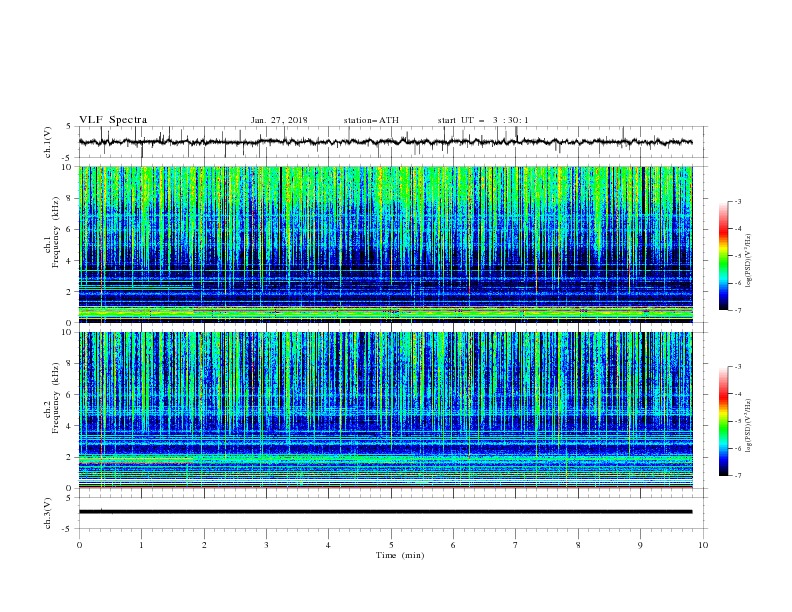The height and width of the screenshot is (612, 792).
Task: Click the ch.1 voltage waveform trace
Action: pyautogui.click(x=386, y=142)
